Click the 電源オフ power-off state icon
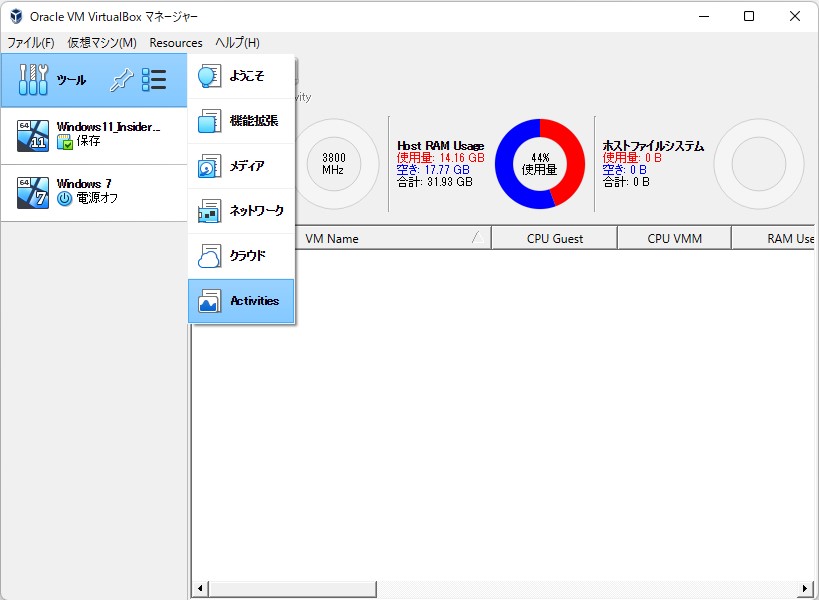Viewport: 819px width, 600px height. (x=64, y=198)
